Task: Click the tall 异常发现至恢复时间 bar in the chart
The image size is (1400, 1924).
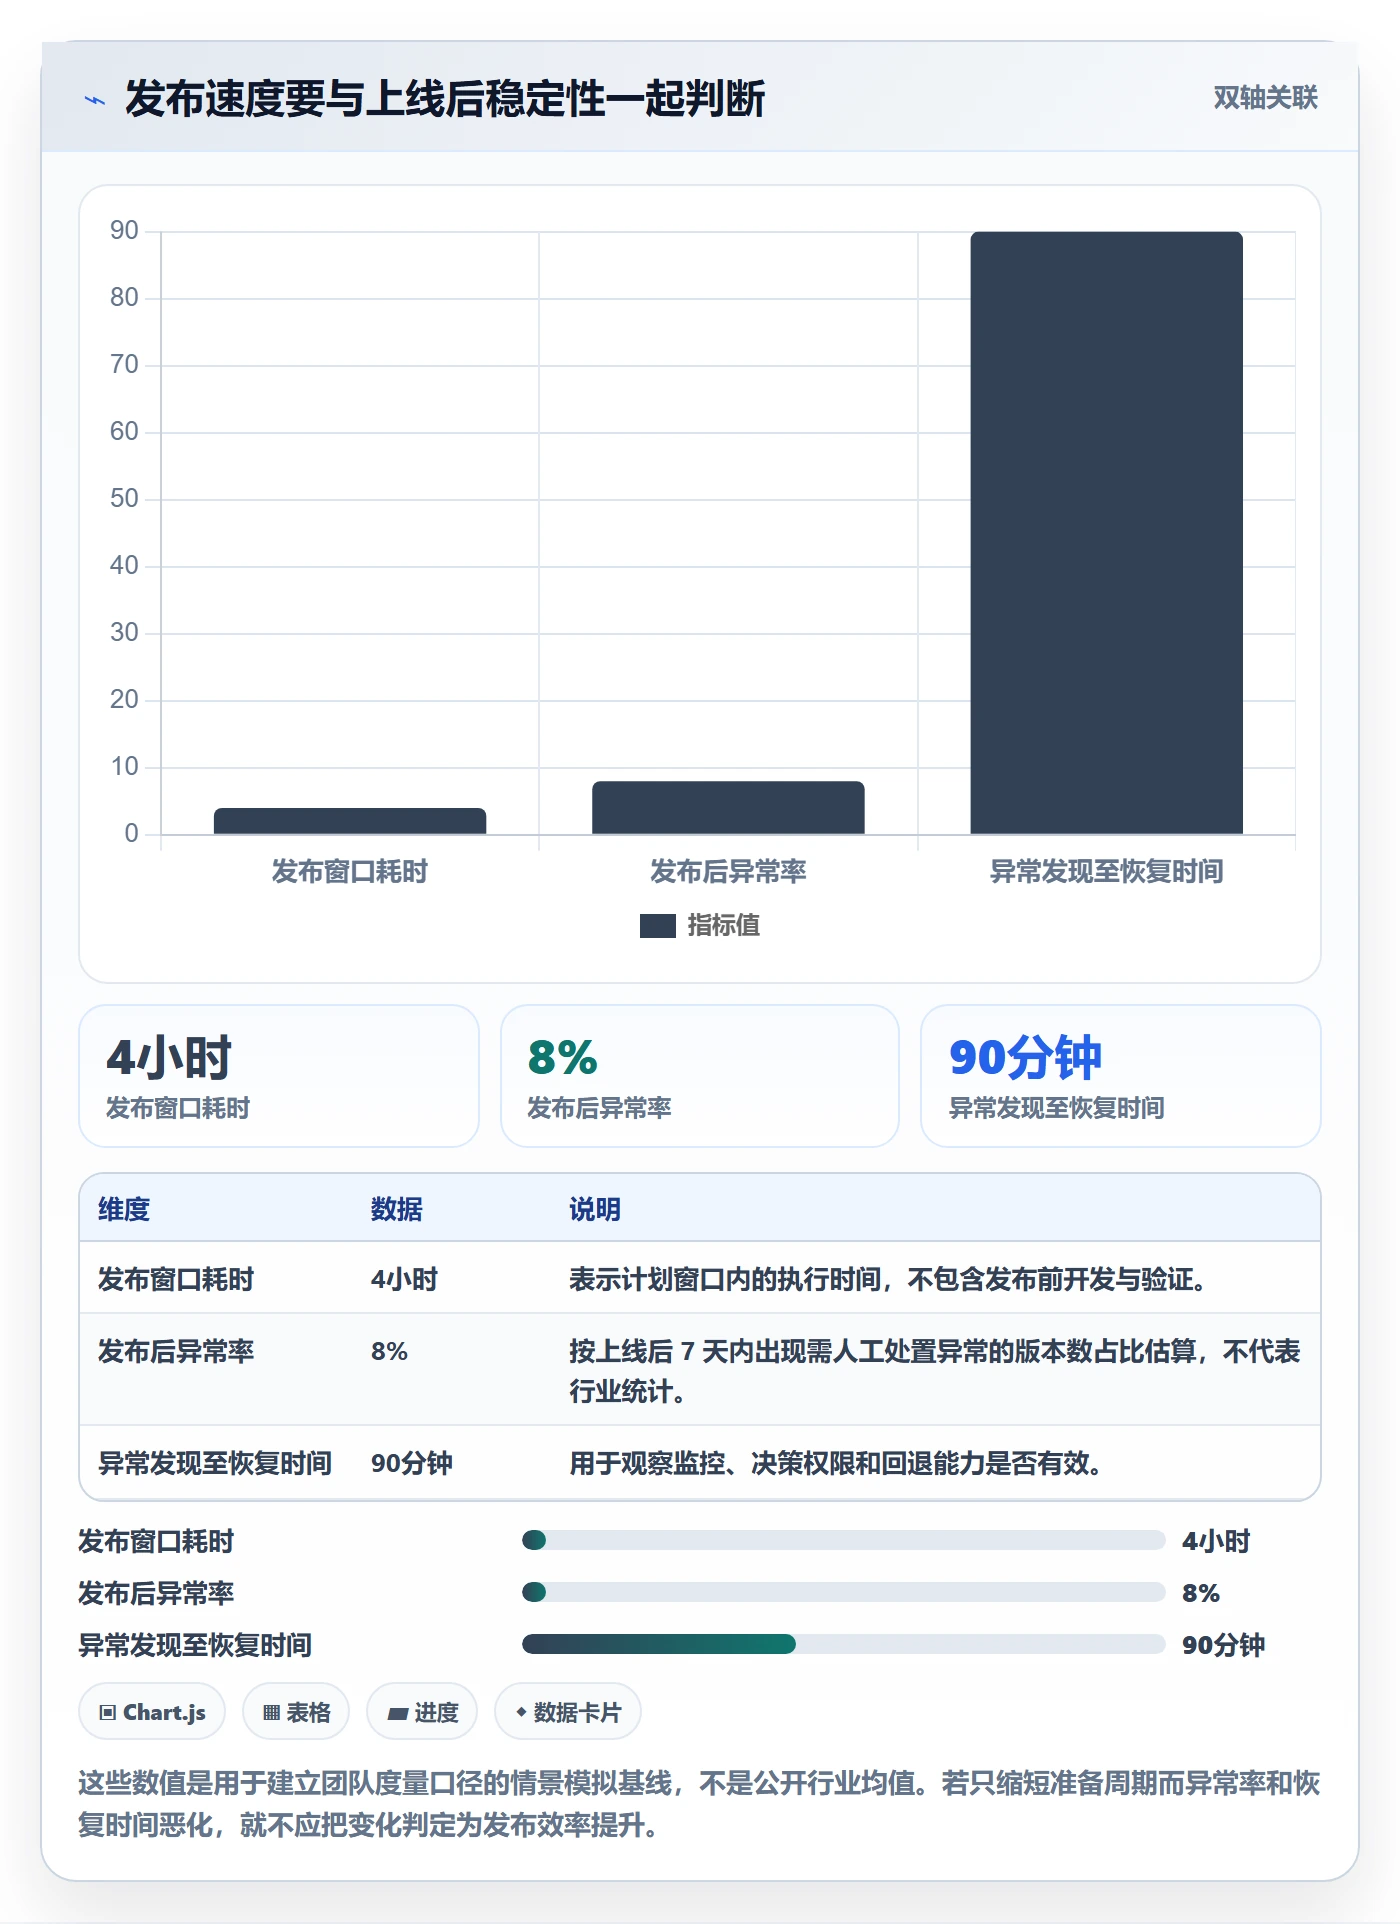Action: (1106, 533)
